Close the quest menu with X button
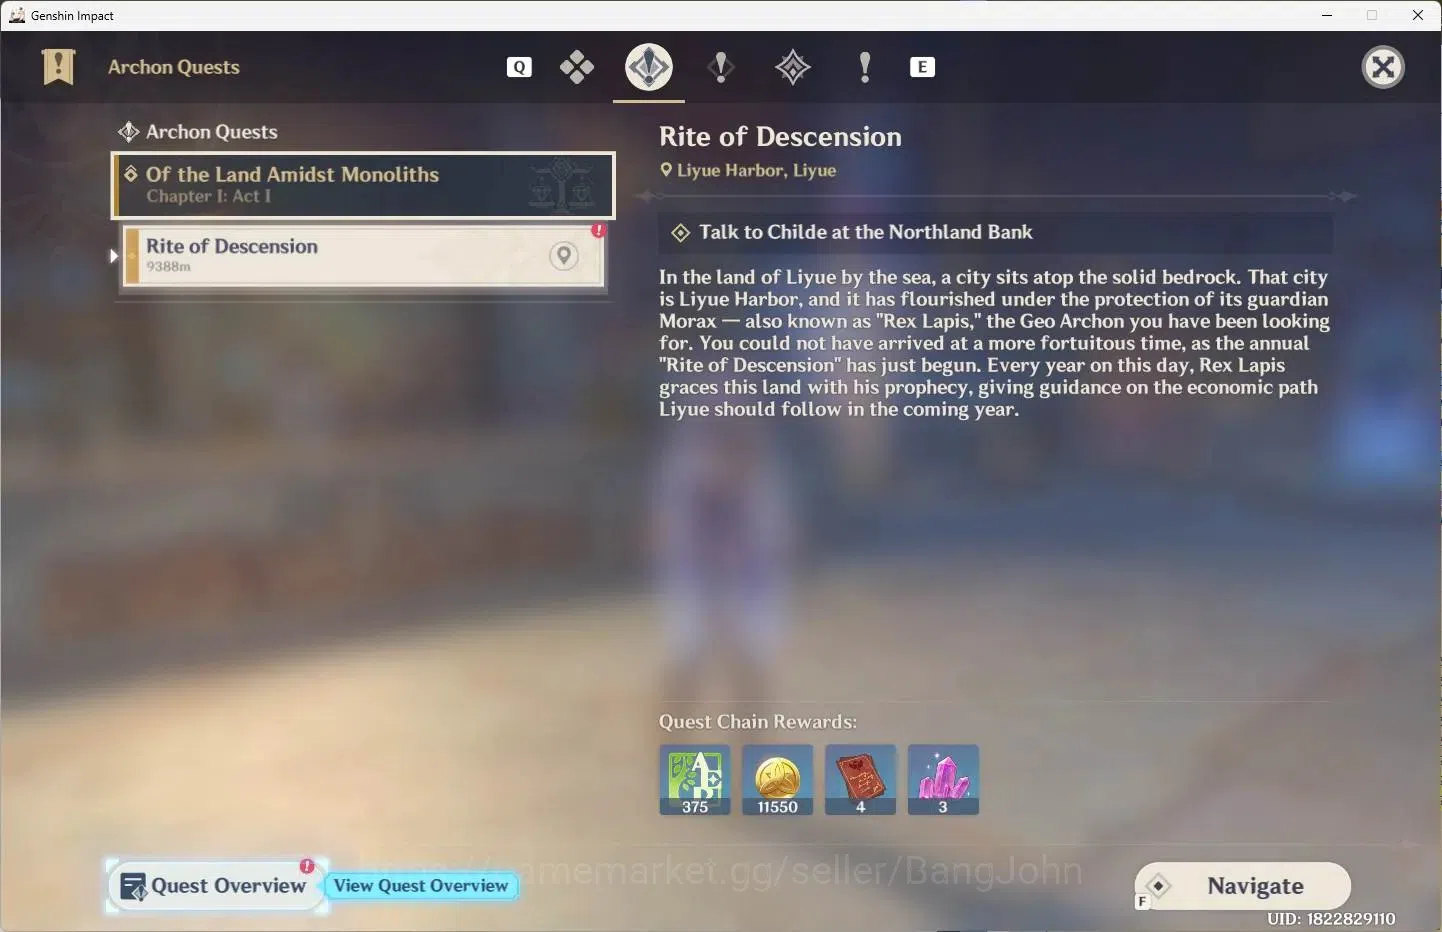 point(1384,67)
